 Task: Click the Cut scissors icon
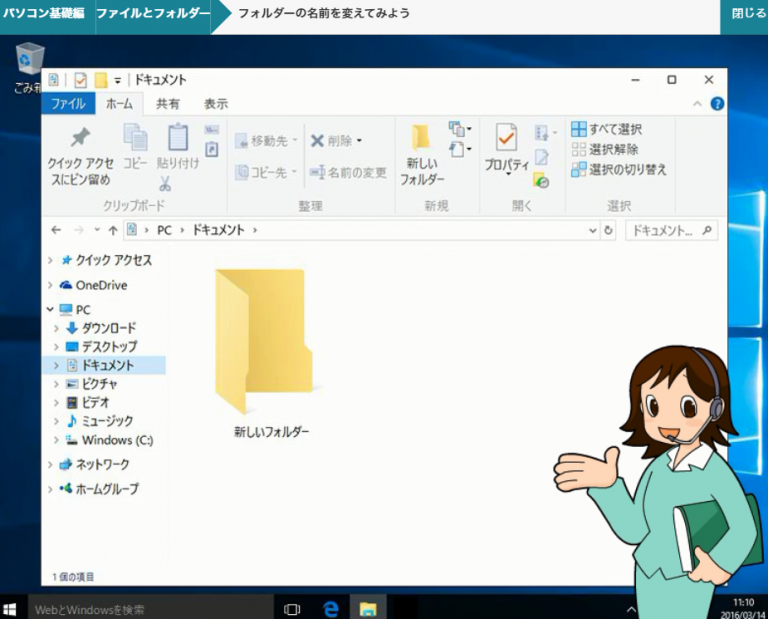(165, 183)
